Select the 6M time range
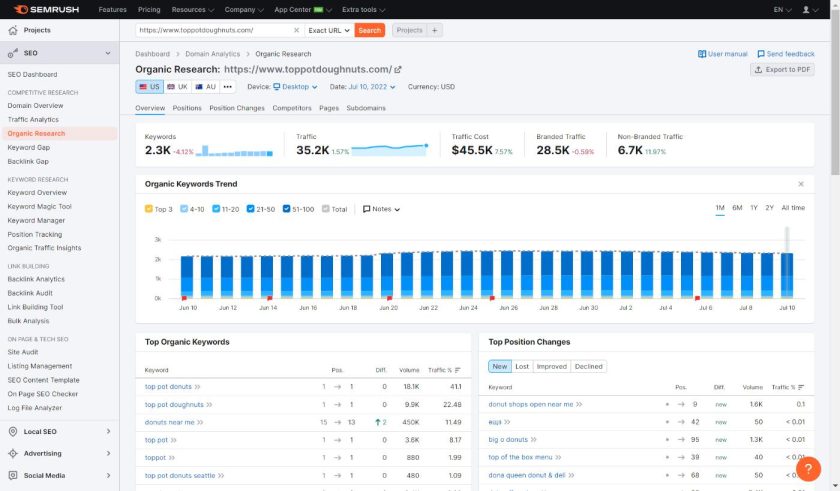The image size is (840, 491). pos(737,208)
